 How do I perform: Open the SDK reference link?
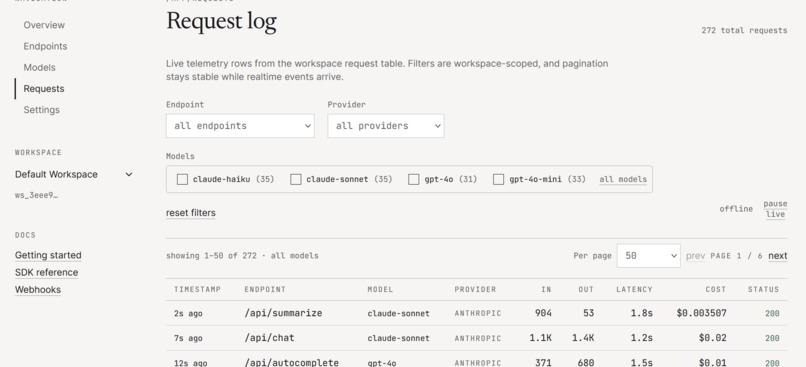coord(46,272)
